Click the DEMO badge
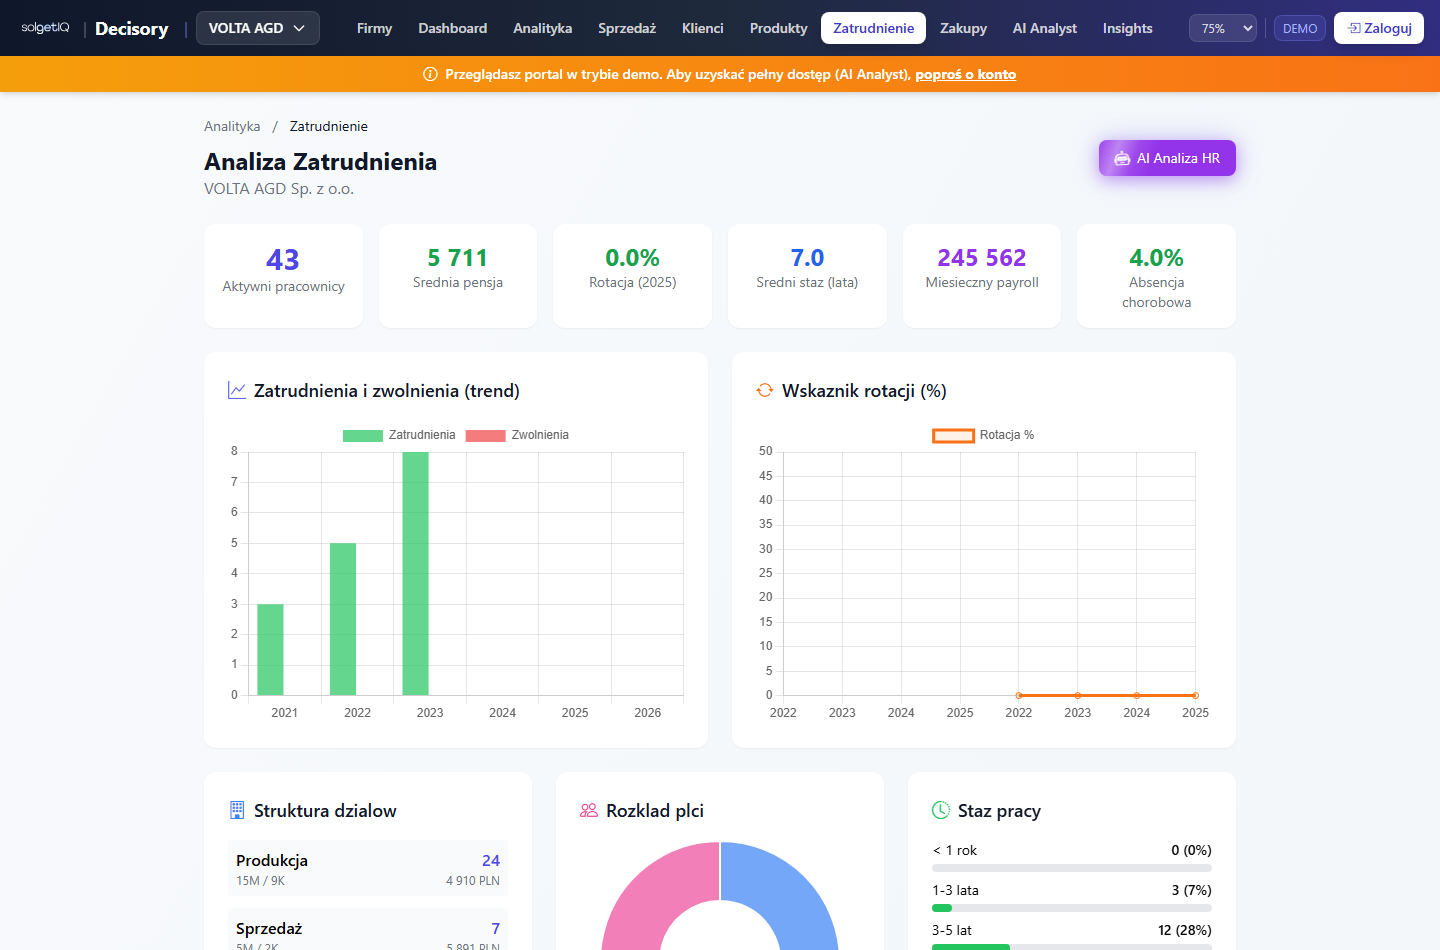Viewport: 1440px width, 950px height. pyautogui.click(x=1300, y=28)
